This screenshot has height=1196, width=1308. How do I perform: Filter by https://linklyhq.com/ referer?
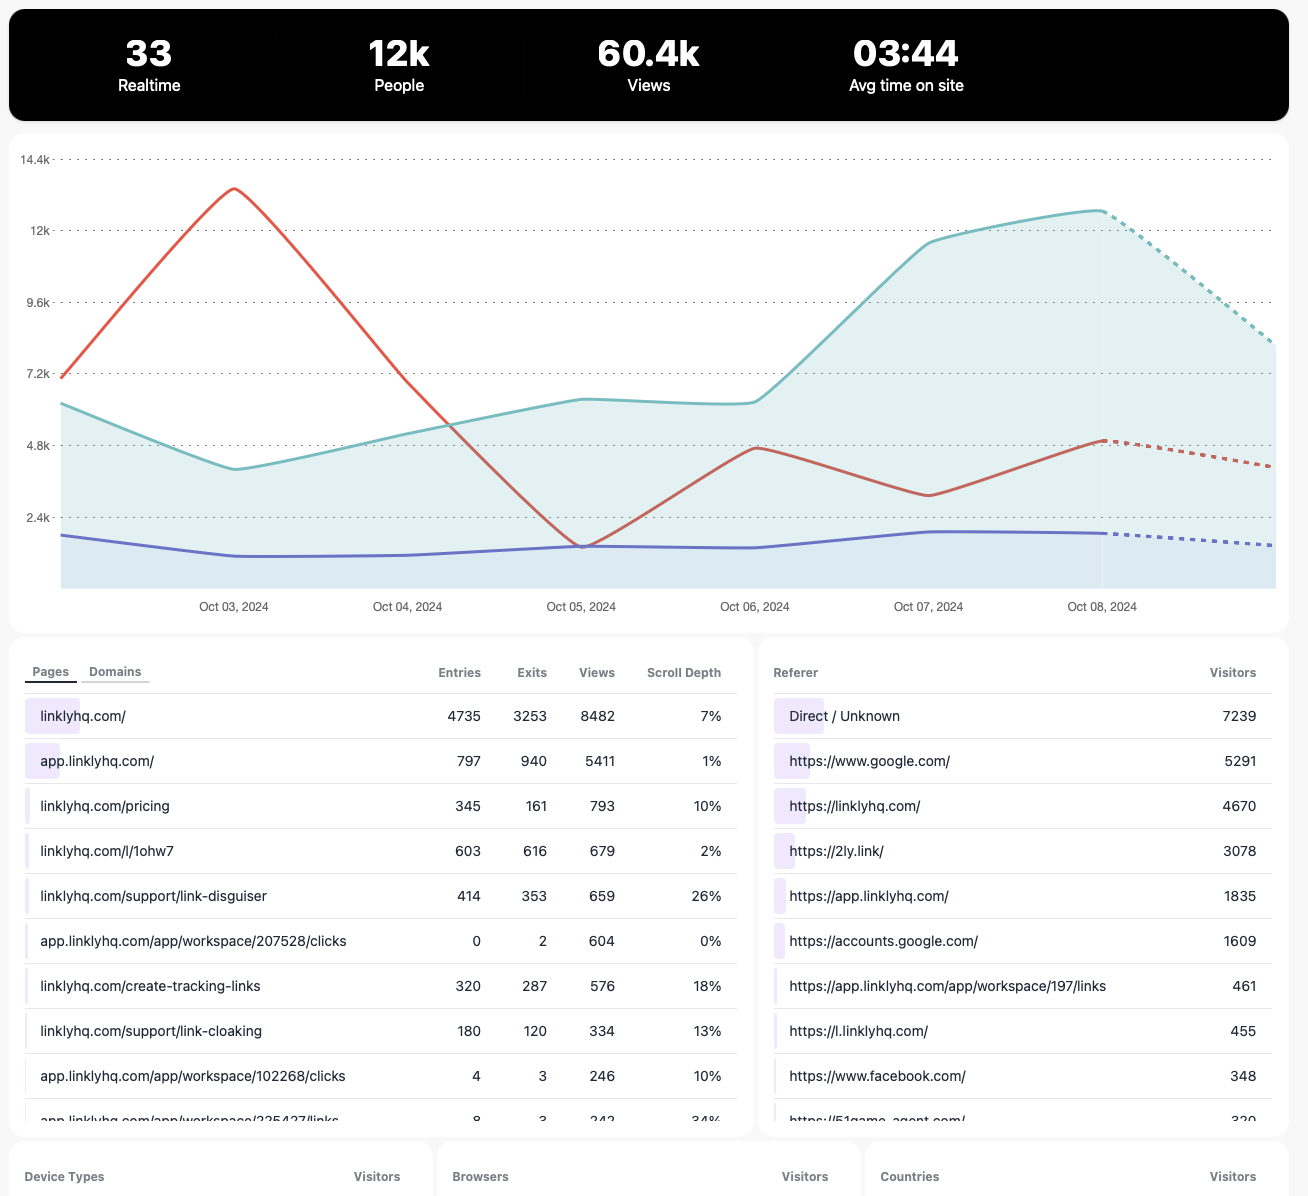[1023, 806]
